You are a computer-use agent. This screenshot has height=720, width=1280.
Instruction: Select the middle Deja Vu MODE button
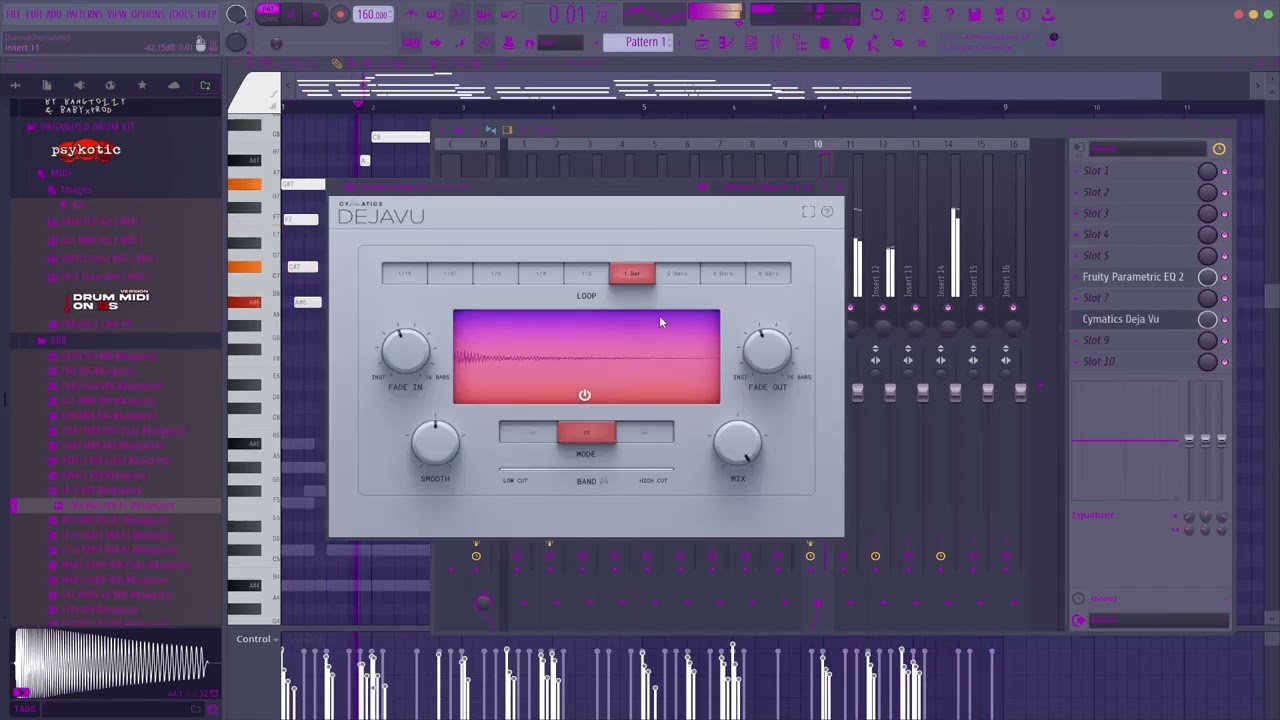586,433
